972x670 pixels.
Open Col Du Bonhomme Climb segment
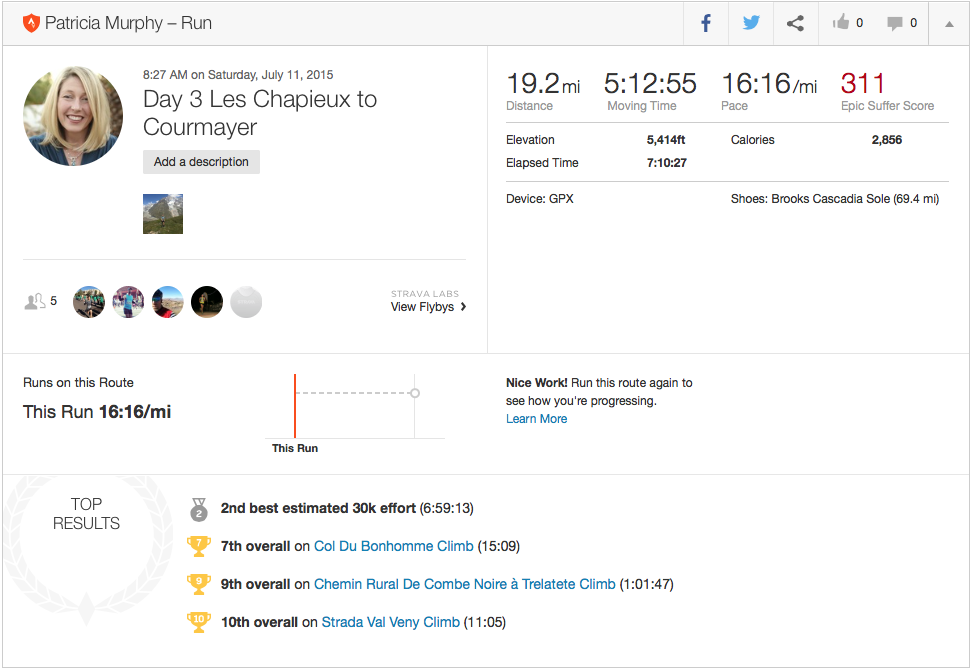point(393,546)
